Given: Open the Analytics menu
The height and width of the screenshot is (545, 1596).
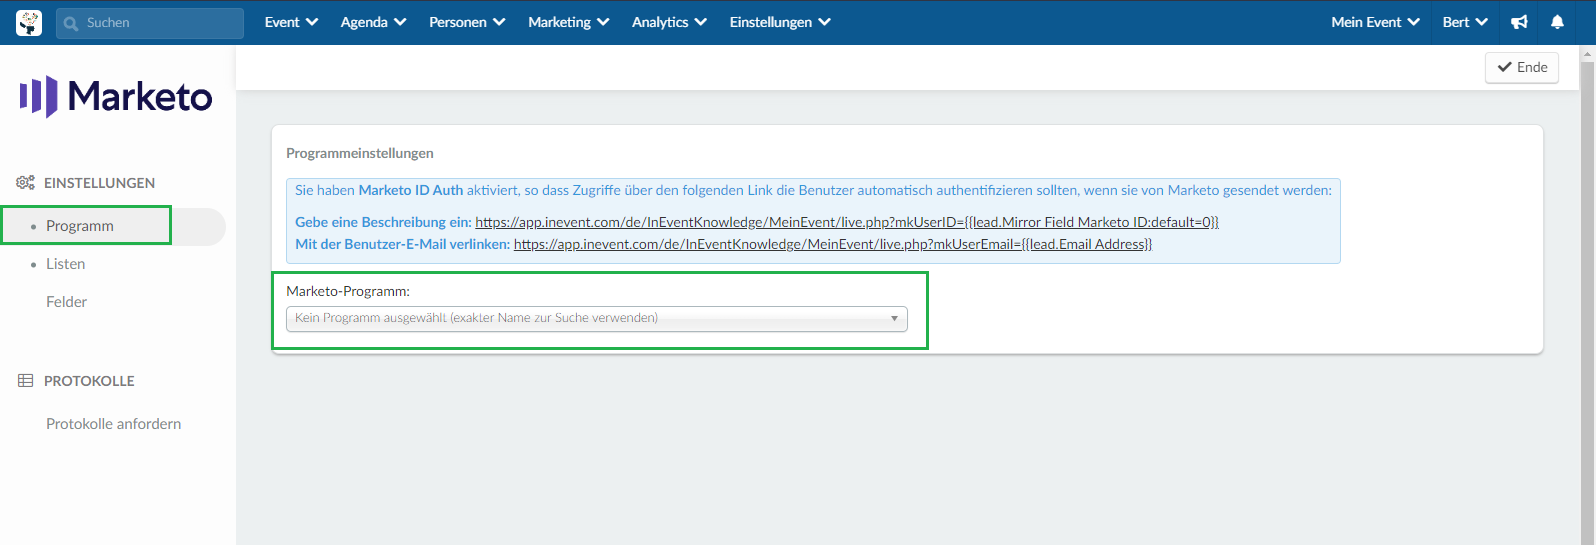Looking at the screenshot, I should (669, 22).
